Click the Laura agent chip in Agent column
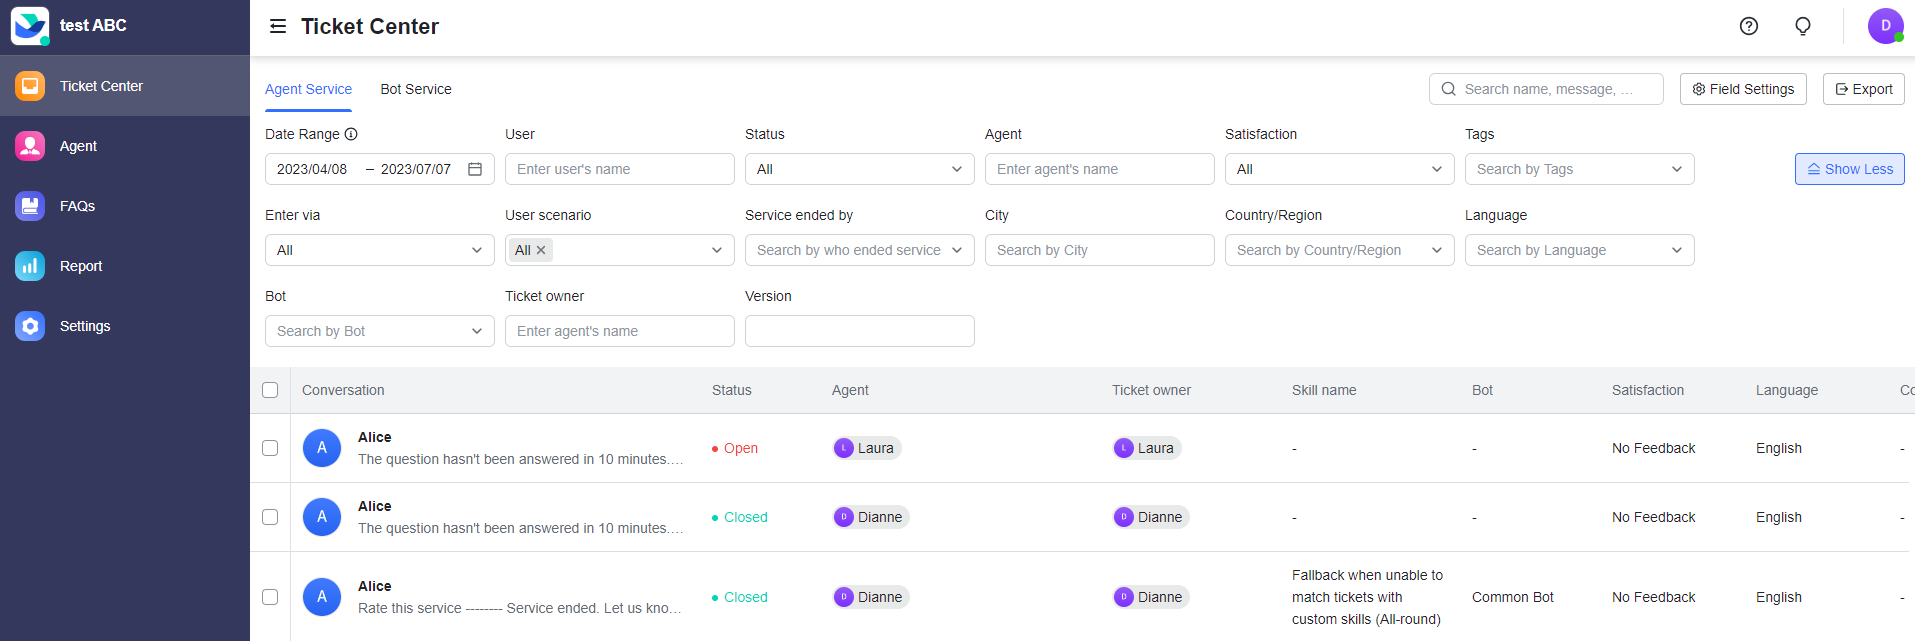 tap(867, 448)
